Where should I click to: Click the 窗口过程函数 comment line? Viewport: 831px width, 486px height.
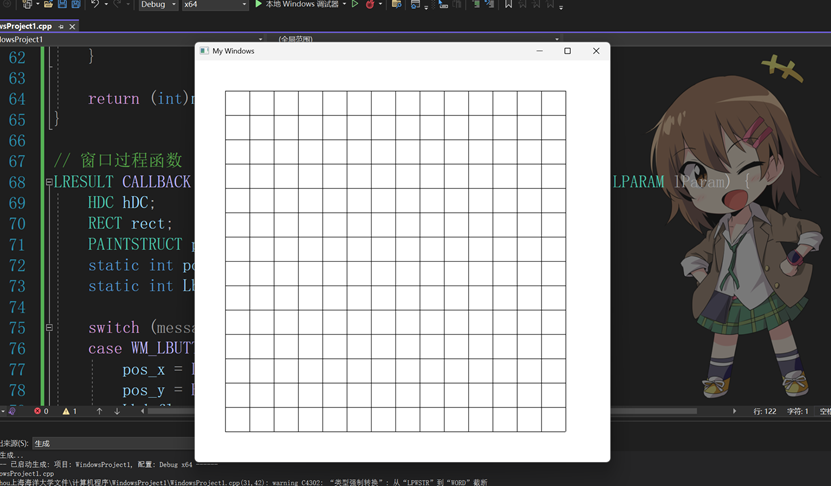pyautogui.click(x=118, y=161)
